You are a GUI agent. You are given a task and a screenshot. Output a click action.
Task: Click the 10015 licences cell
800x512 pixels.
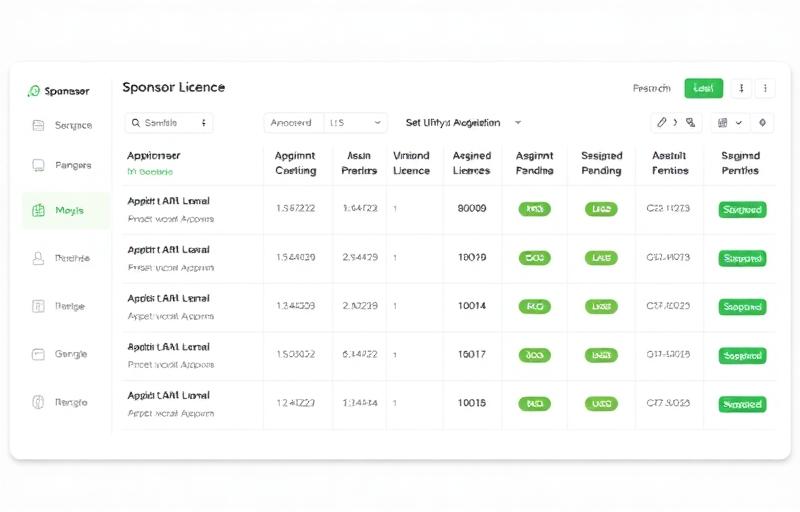pyautogui.click(x=472, y=403)
